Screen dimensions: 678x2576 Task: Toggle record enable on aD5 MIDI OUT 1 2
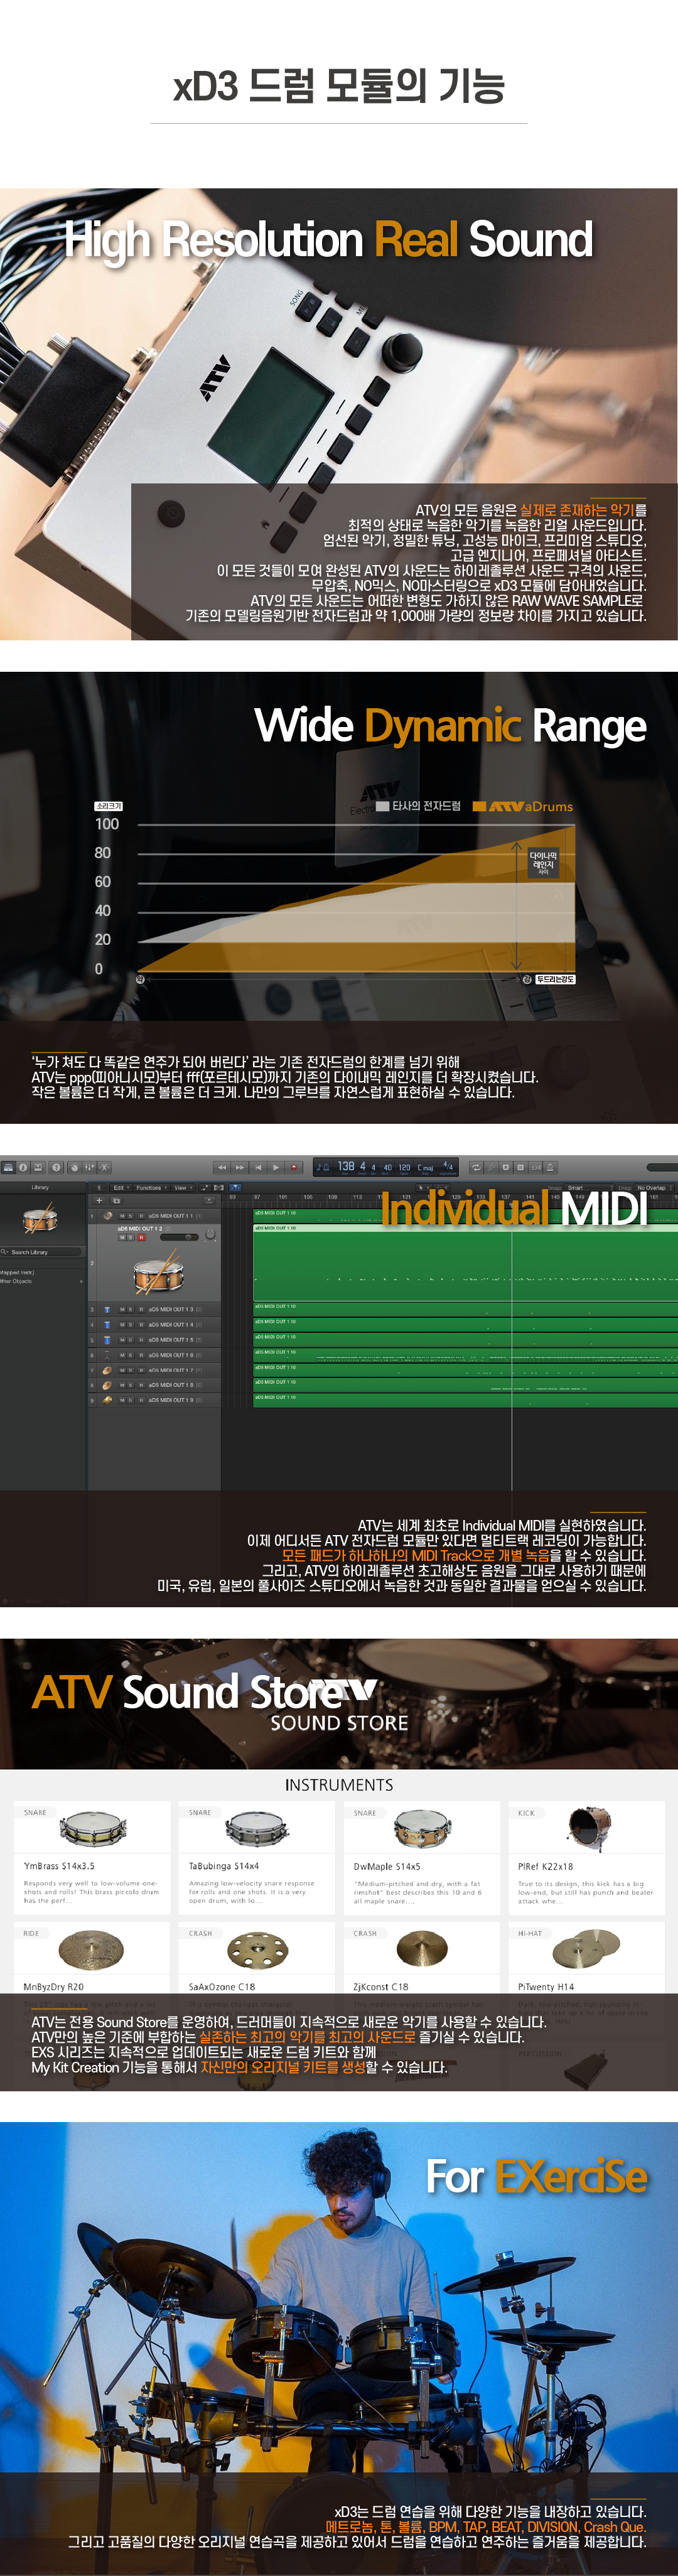click(x=141, y=1237)
